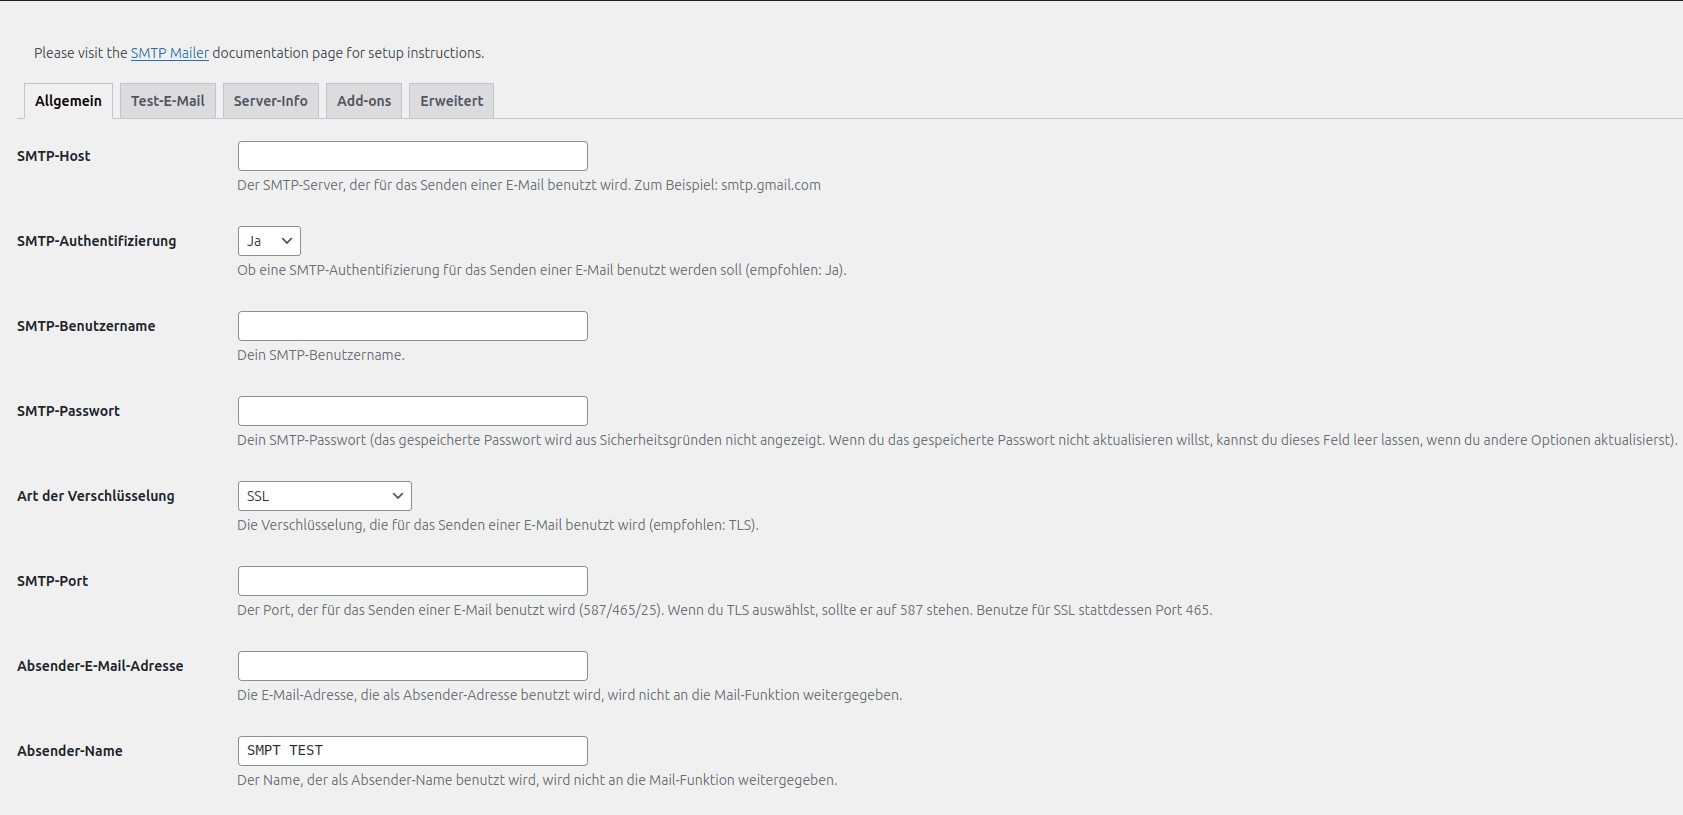Expand the SMTP-Authentifizierung dropdown

[268, 241]
